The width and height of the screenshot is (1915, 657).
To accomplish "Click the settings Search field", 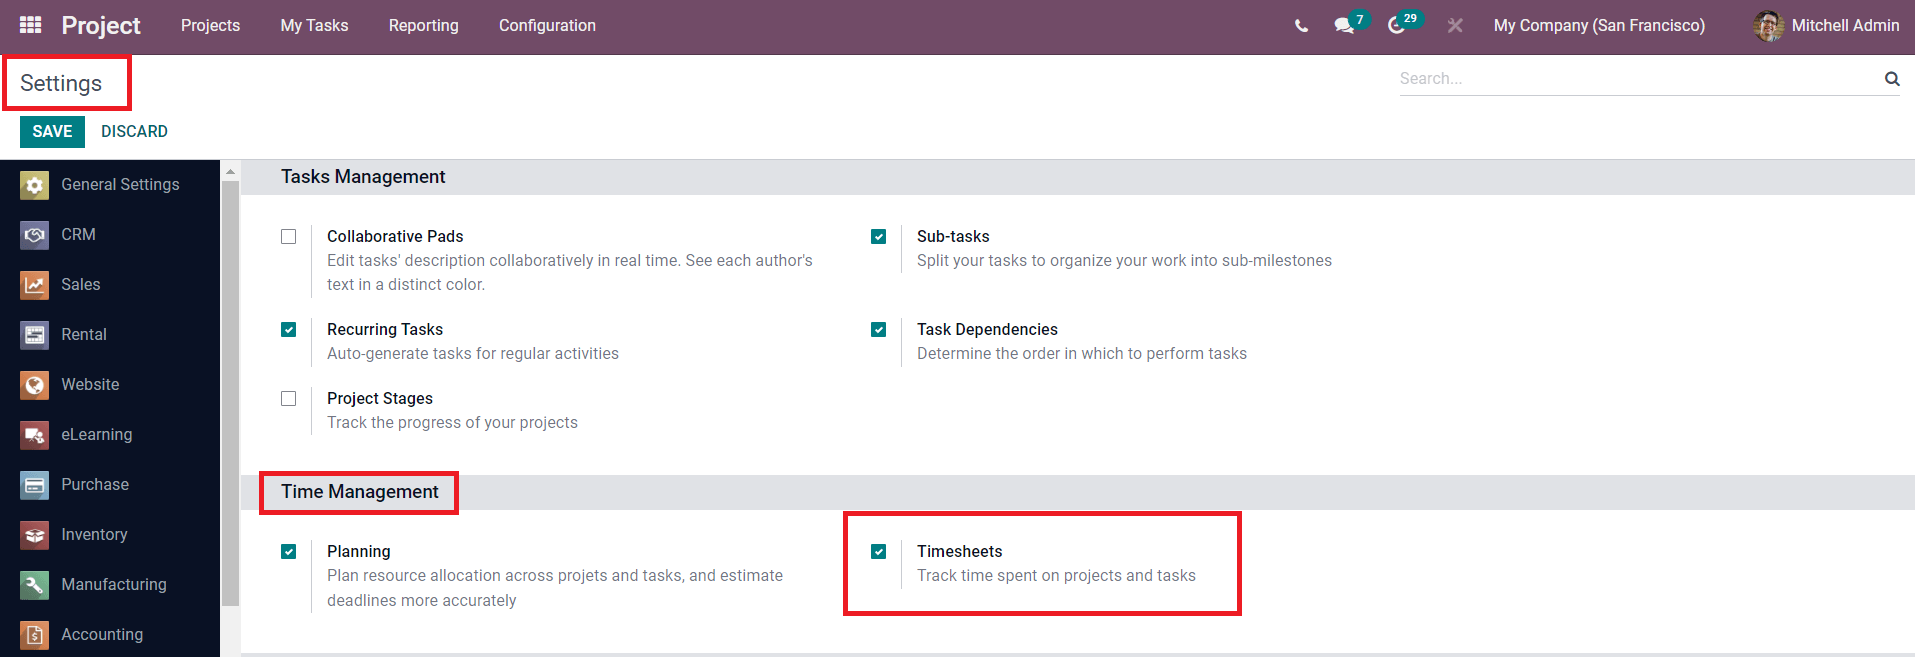I will click(x=1638, y=79).
